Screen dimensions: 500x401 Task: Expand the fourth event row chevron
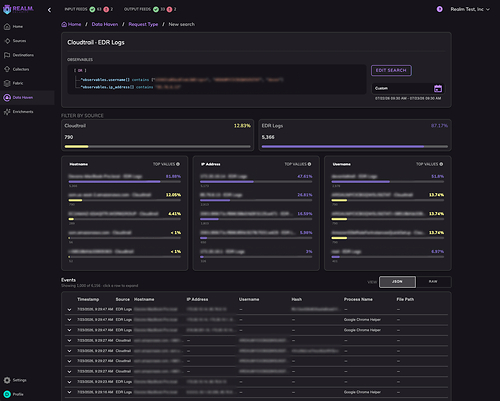pos(69,341)
